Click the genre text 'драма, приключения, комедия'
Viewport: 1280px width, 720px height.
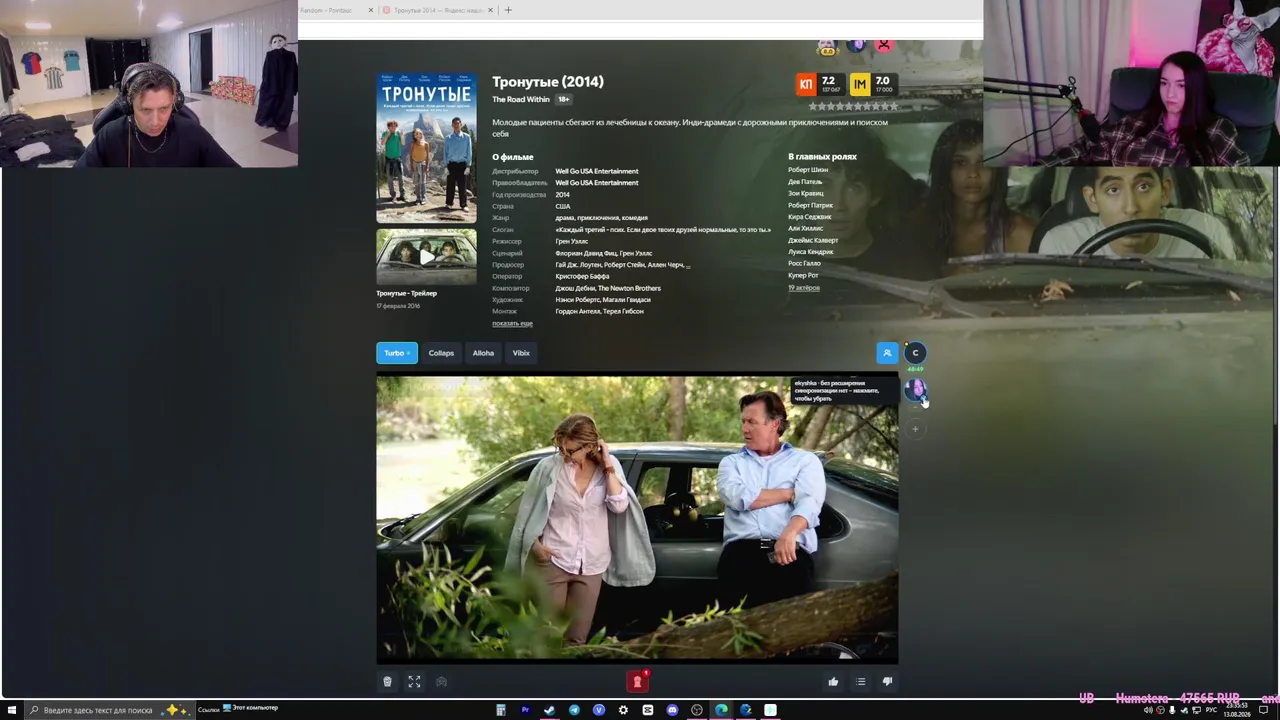coord(601,218)
